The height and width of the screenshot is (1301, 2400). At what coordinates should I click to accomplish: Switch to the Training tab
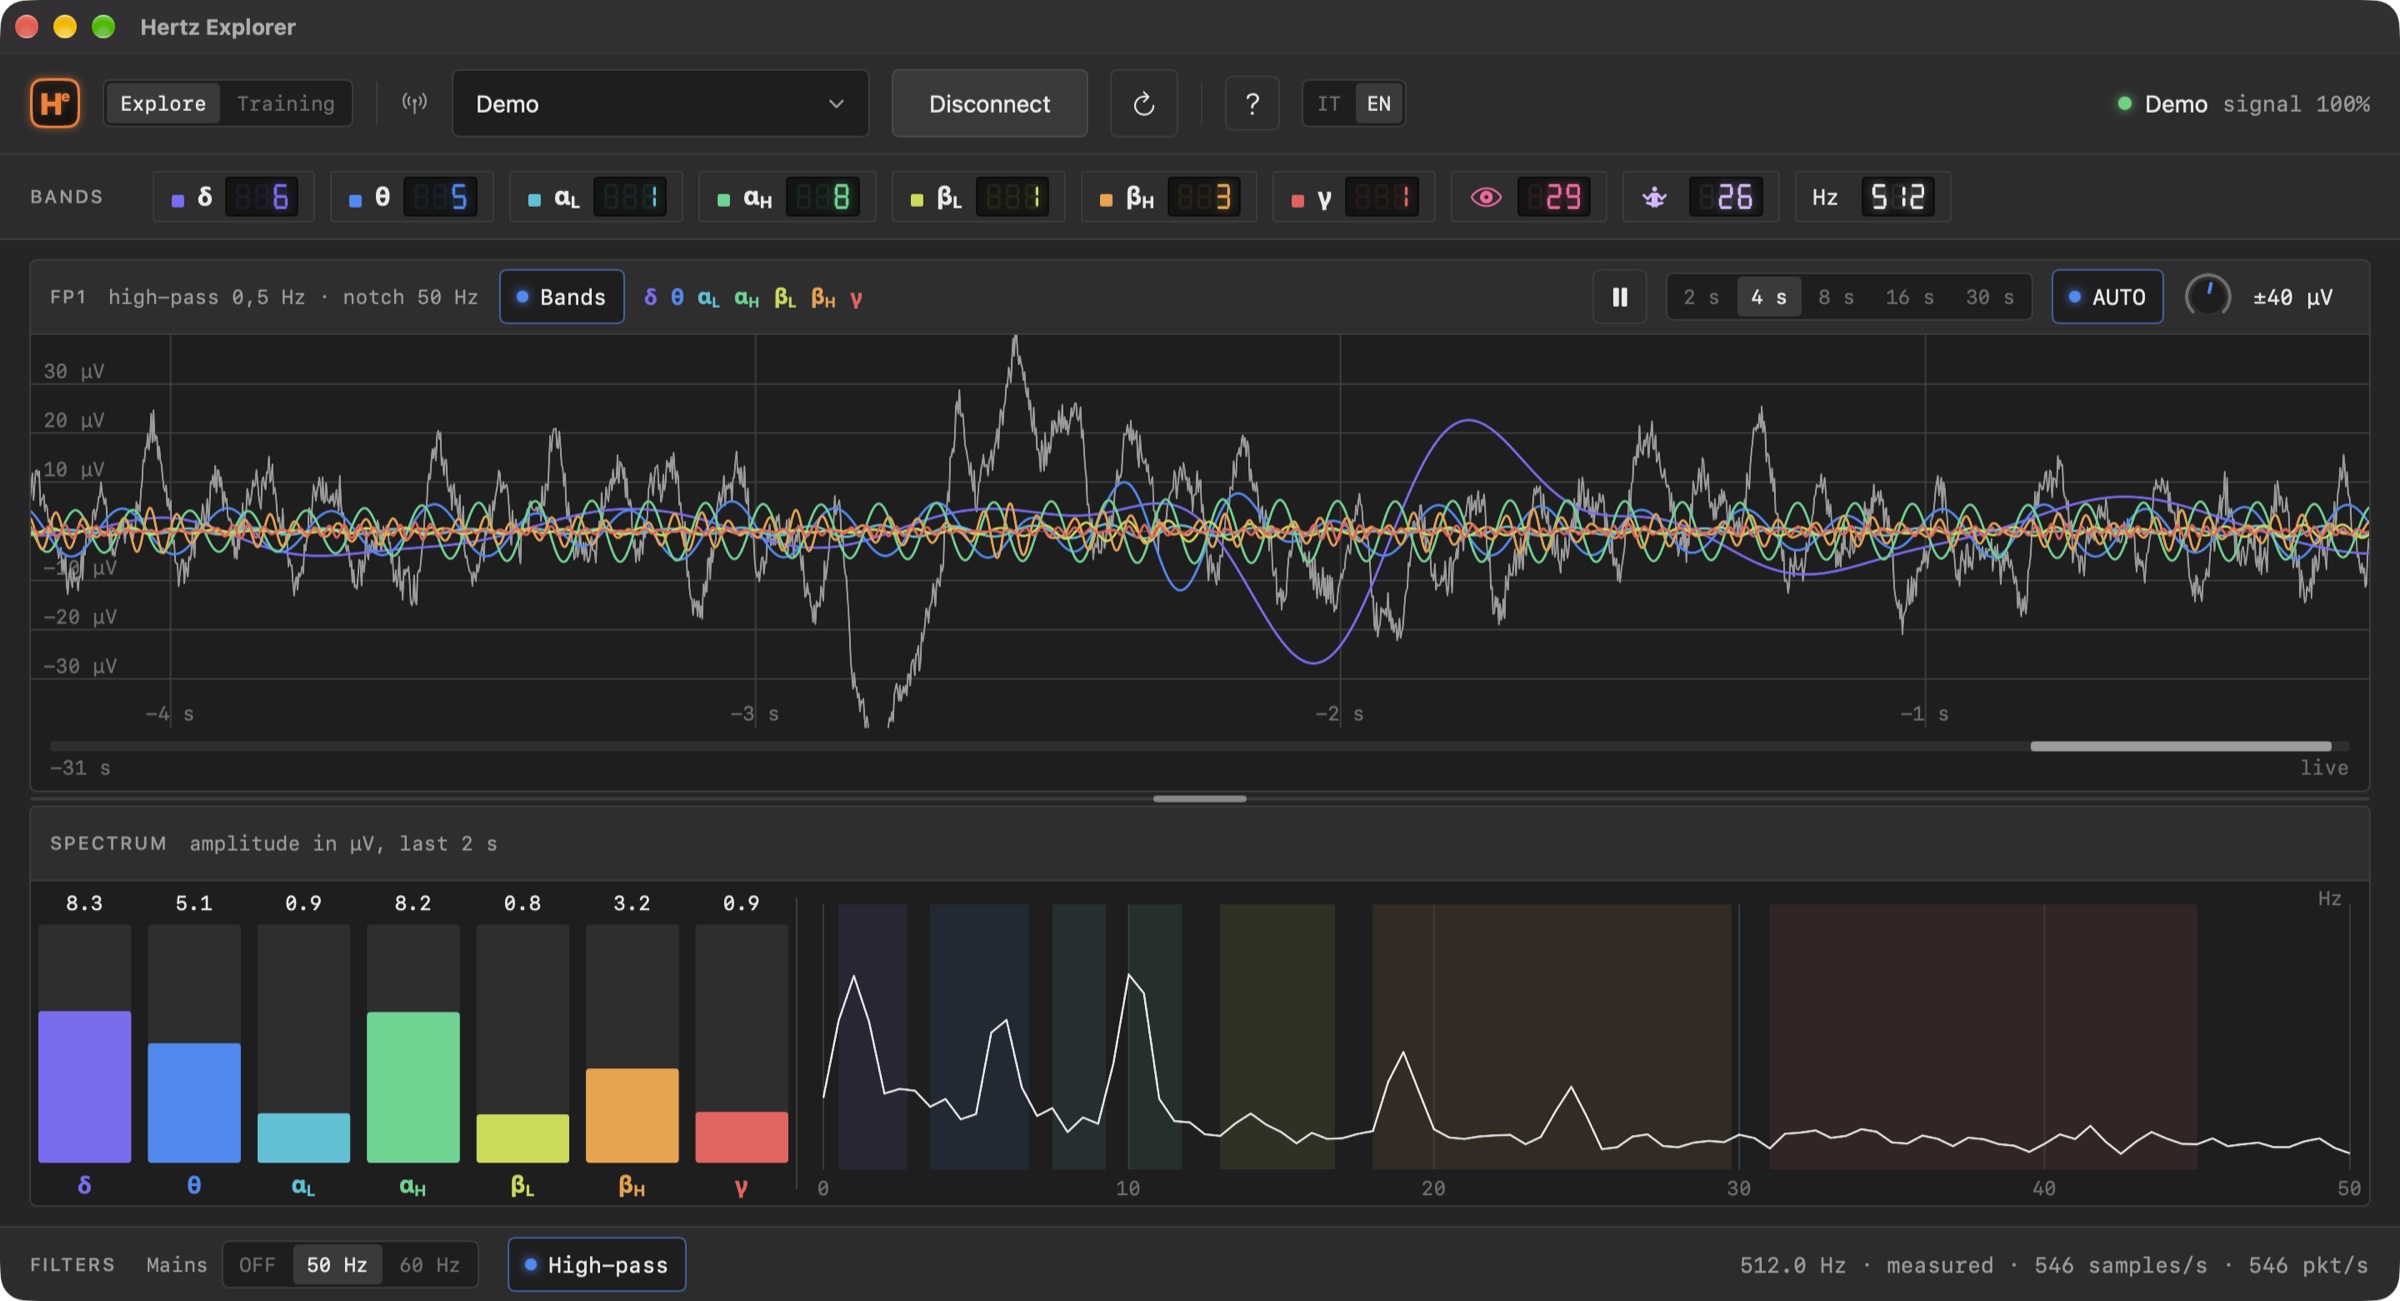pyautogui.click(x=286, y=103)
